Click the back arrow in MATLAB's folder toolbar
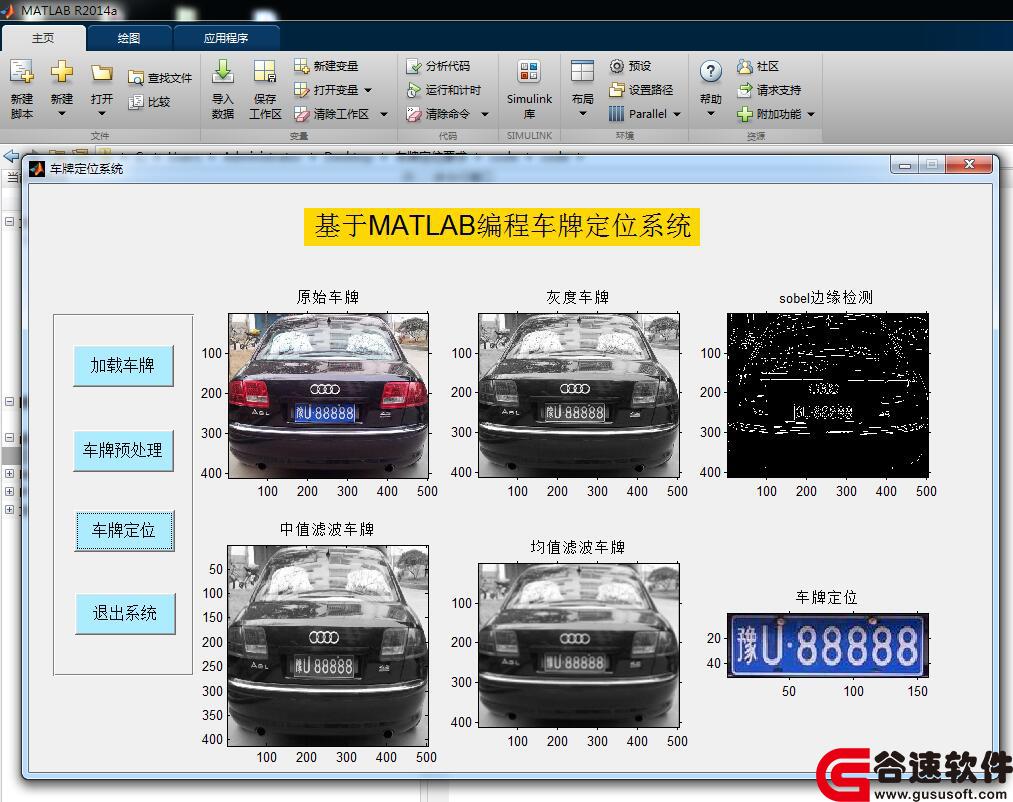Viewport: 1013px width, 802px height. point(11,156)
